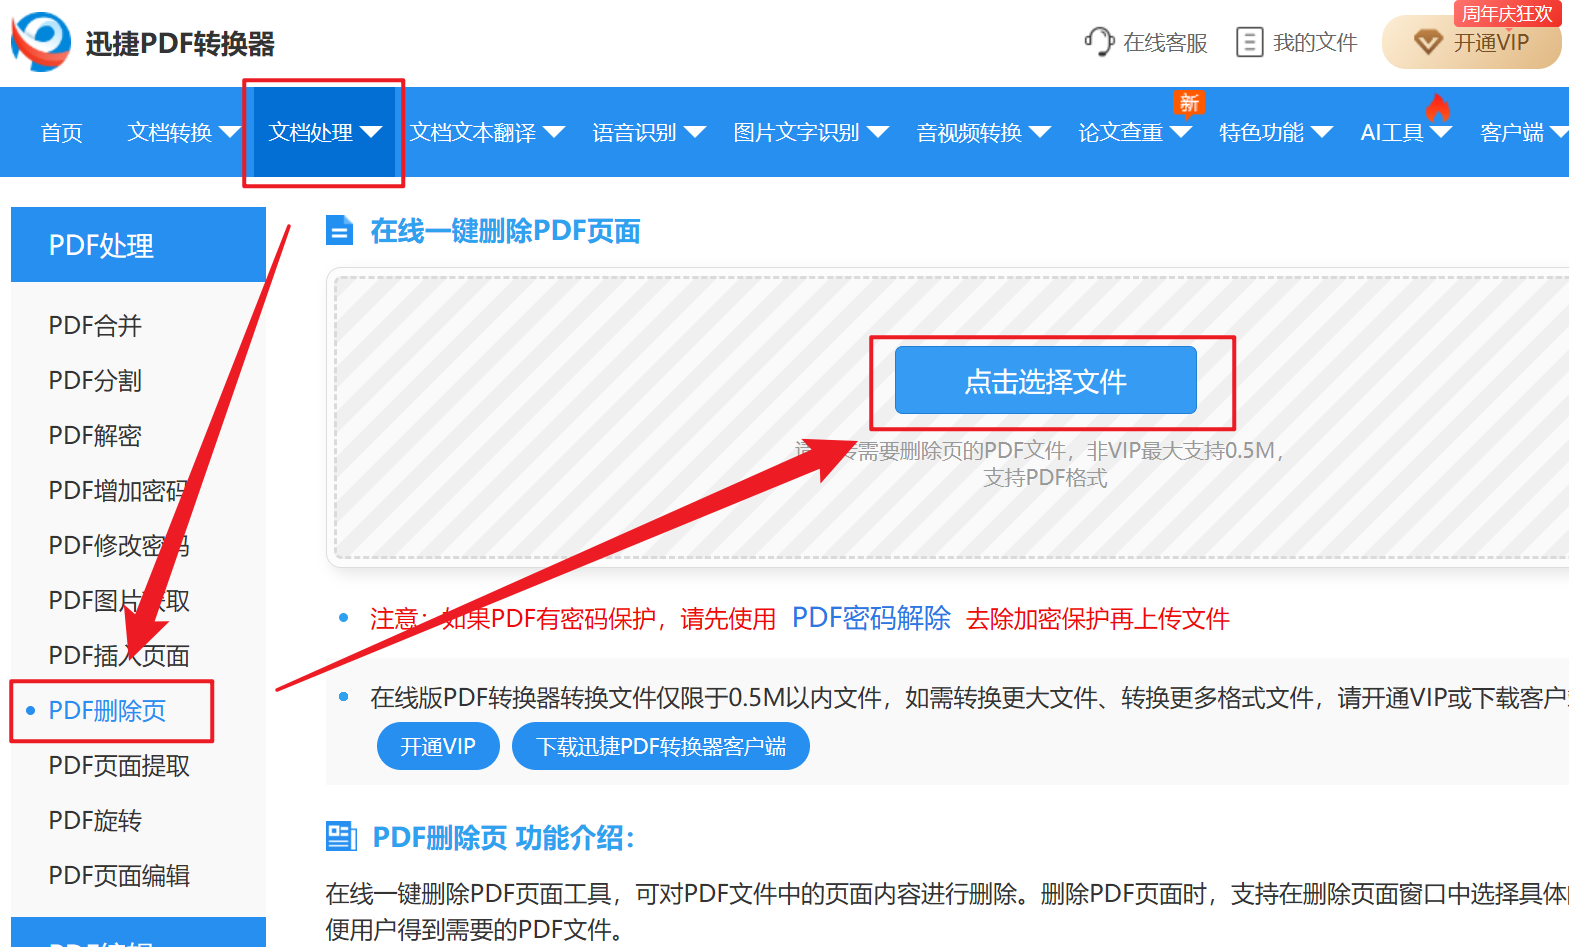The image size is (1569, 947).
Task: Select PDF插入页面 in the sidebar
Action: tap(118, 655)
